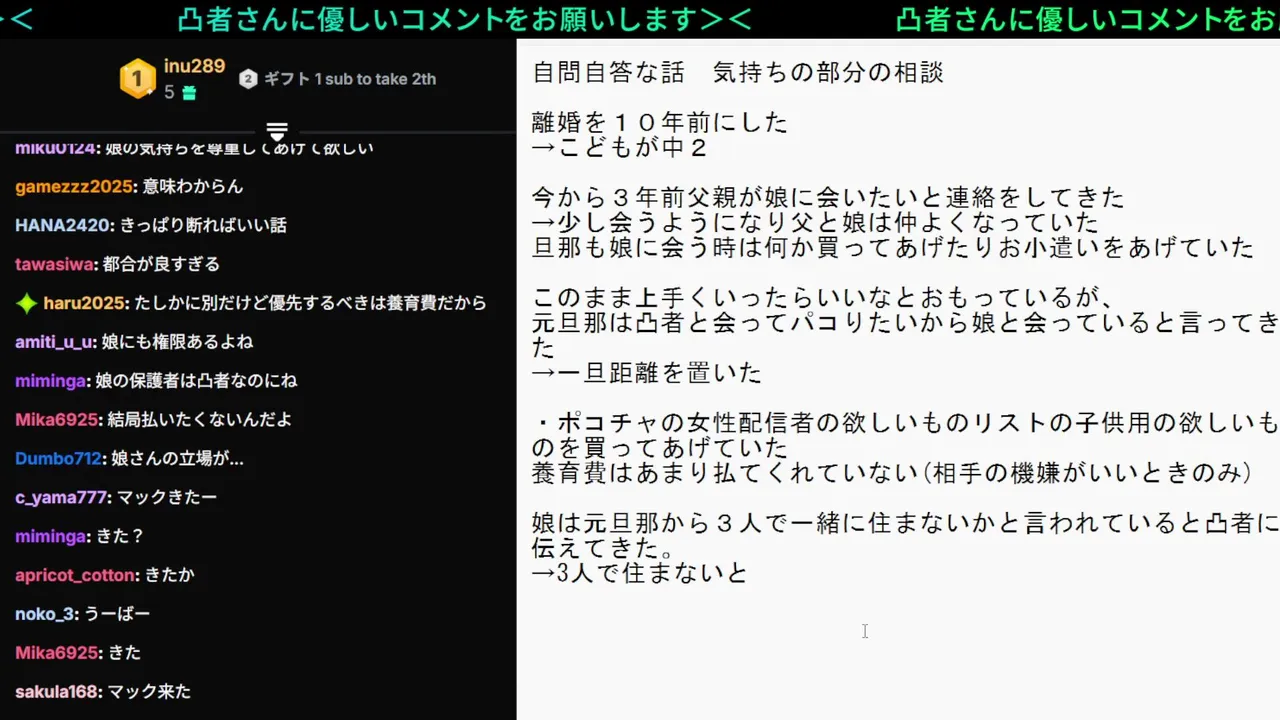This screenshot has height=720, width=1280.
Task: Click line starting '養育費はあまり払てくれていない'
Action: pyautogui.click(x=892, y=473)
